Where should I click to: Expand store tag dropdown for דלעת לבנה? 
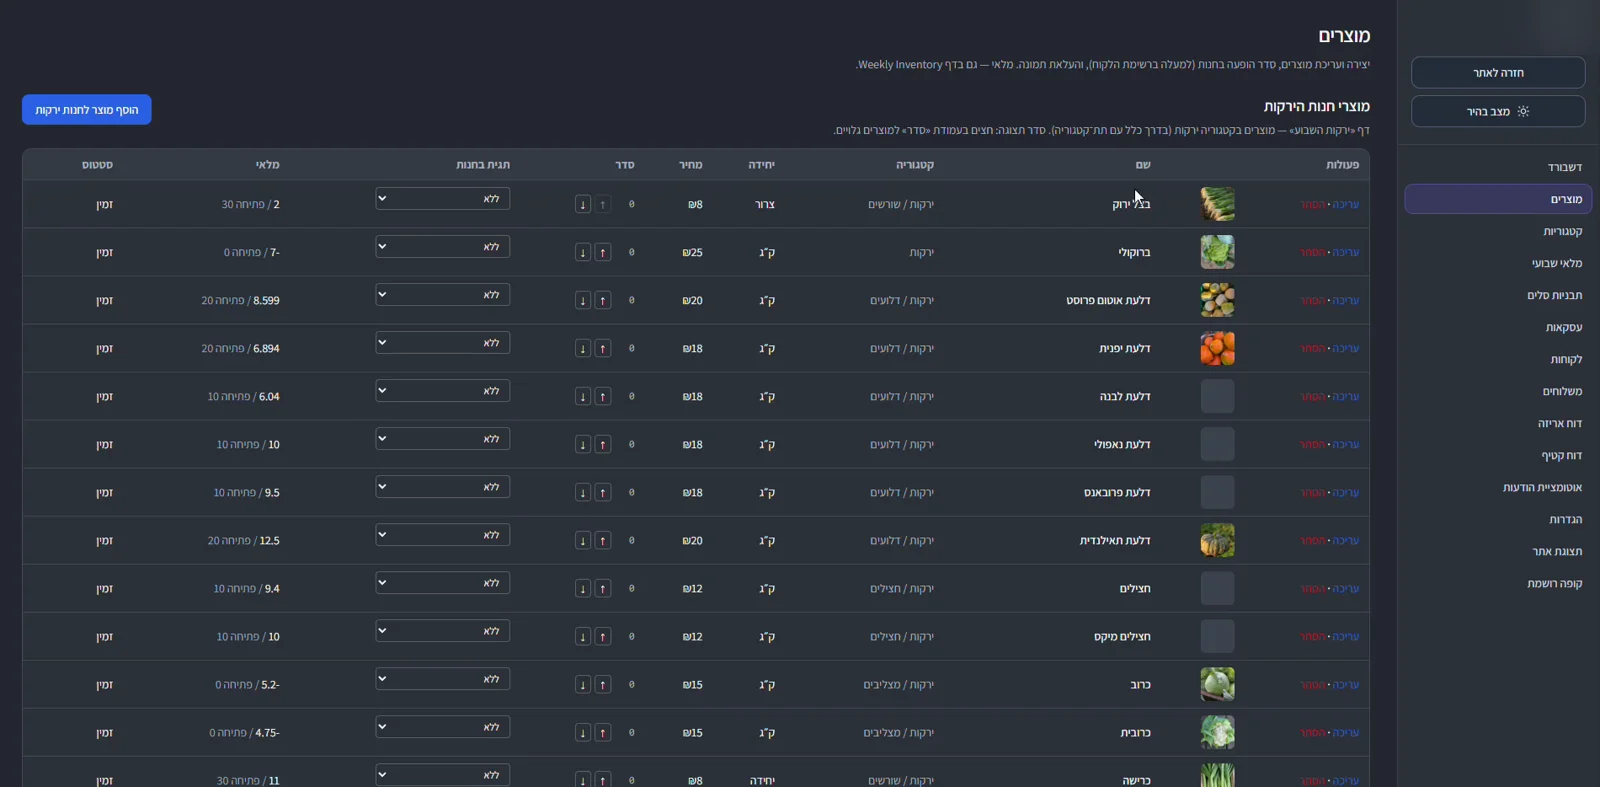tap(443, 390)
